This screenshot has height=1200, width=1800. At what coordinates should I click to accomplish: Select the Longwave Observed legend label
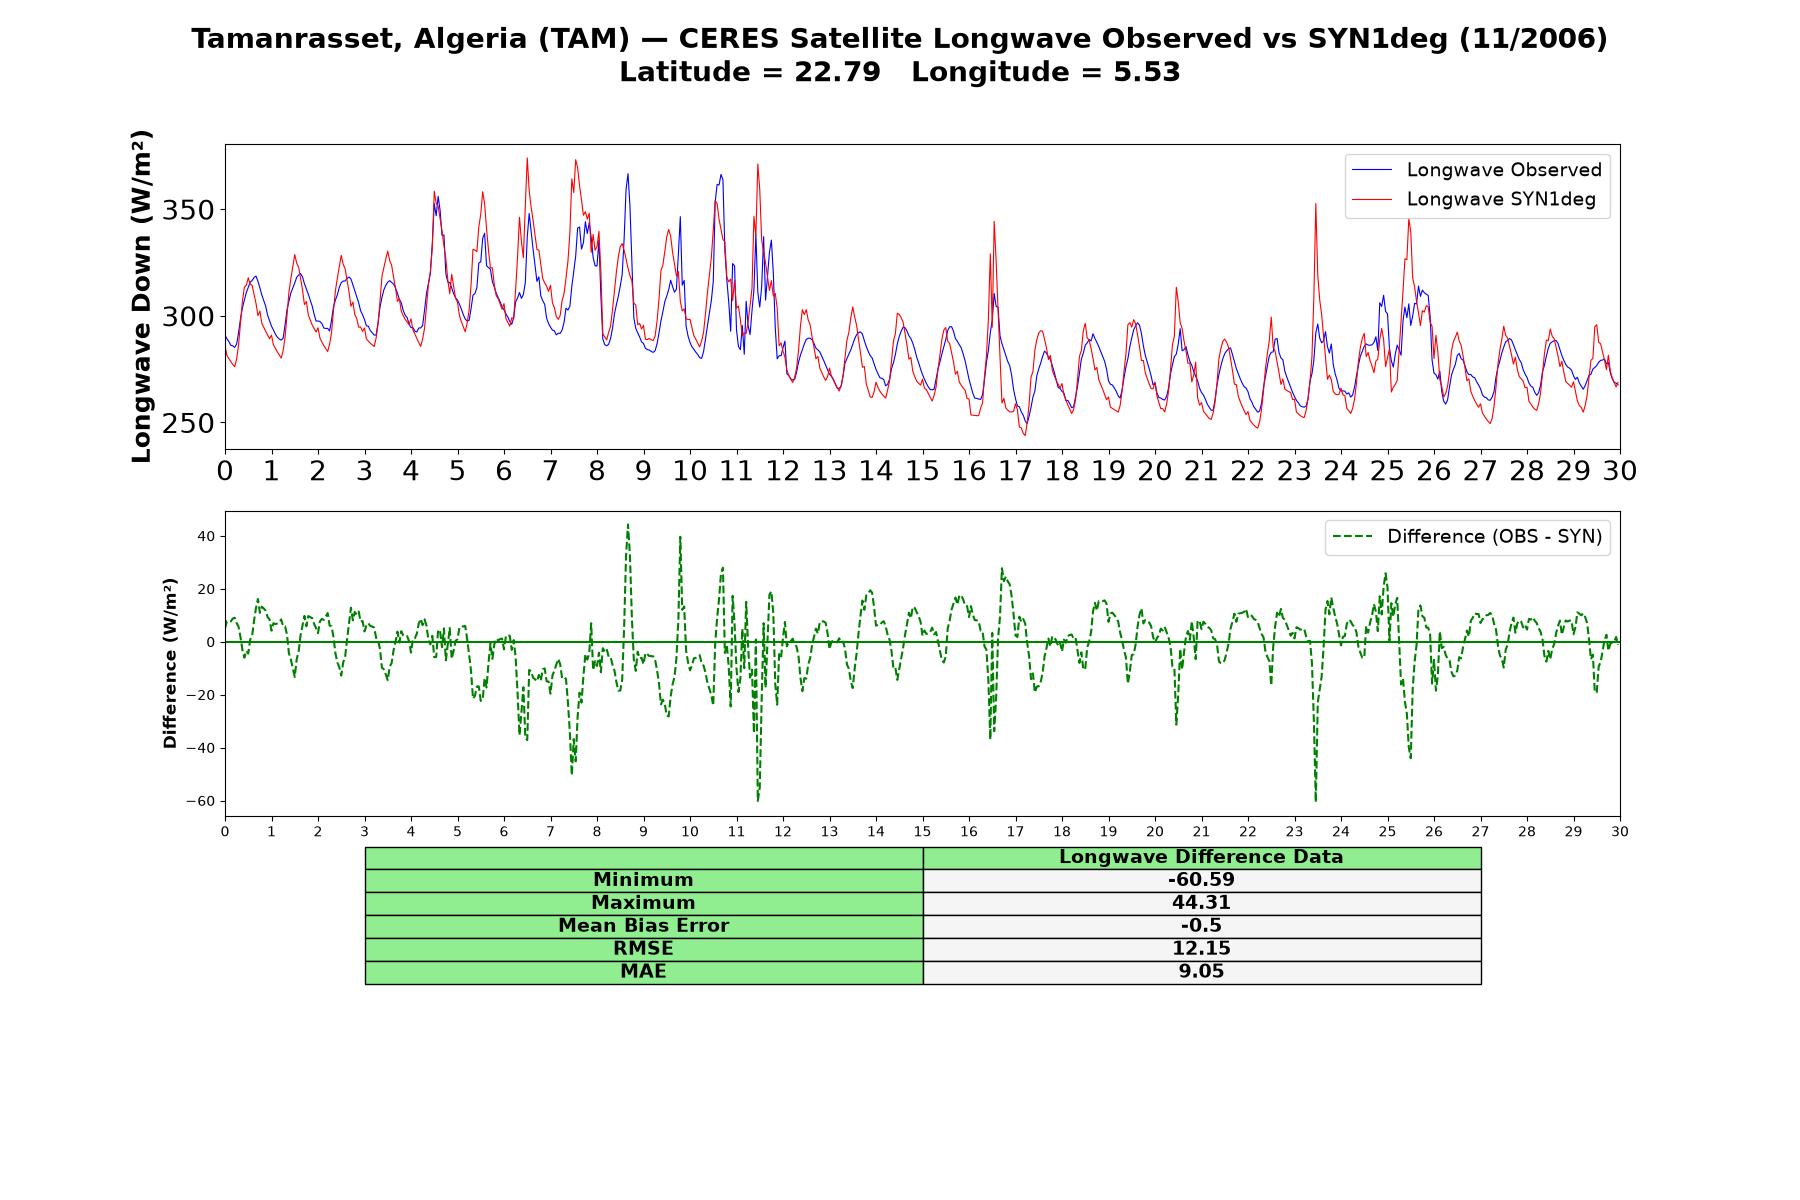coord(1504,170)
